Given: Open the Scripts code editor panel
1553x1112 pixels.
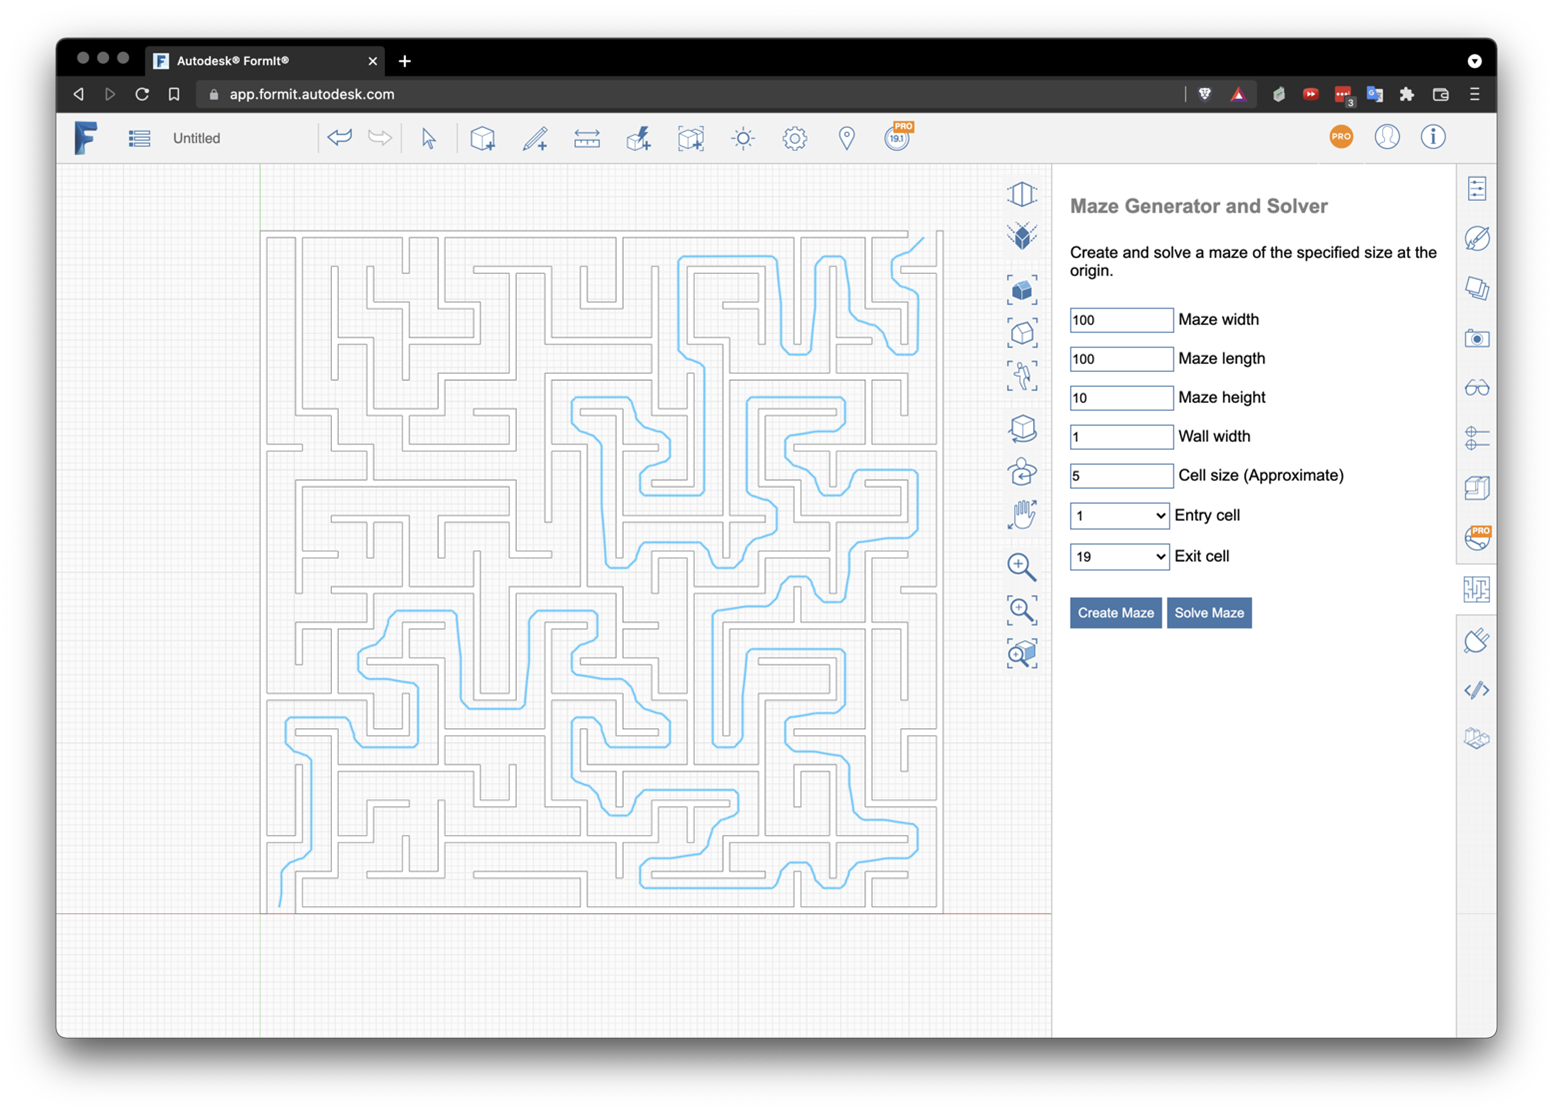Looking at the screenshot, I should point(1476,690).
